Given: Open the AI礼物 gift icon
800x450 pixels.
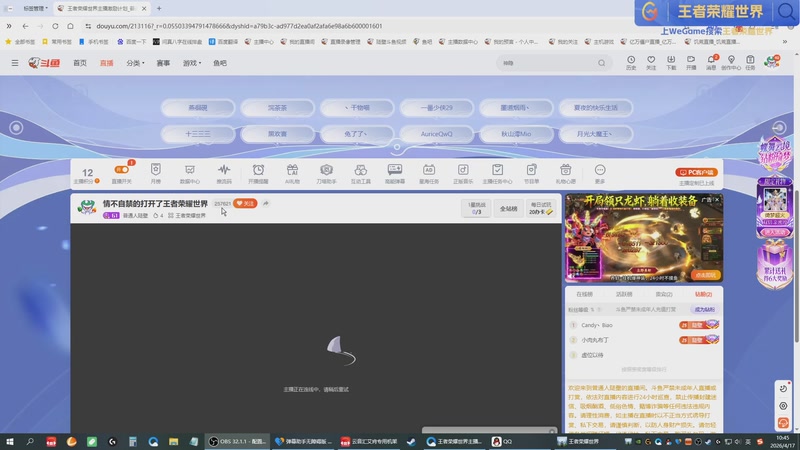Looking at the screenshot, I should click(x=292, y=173).
